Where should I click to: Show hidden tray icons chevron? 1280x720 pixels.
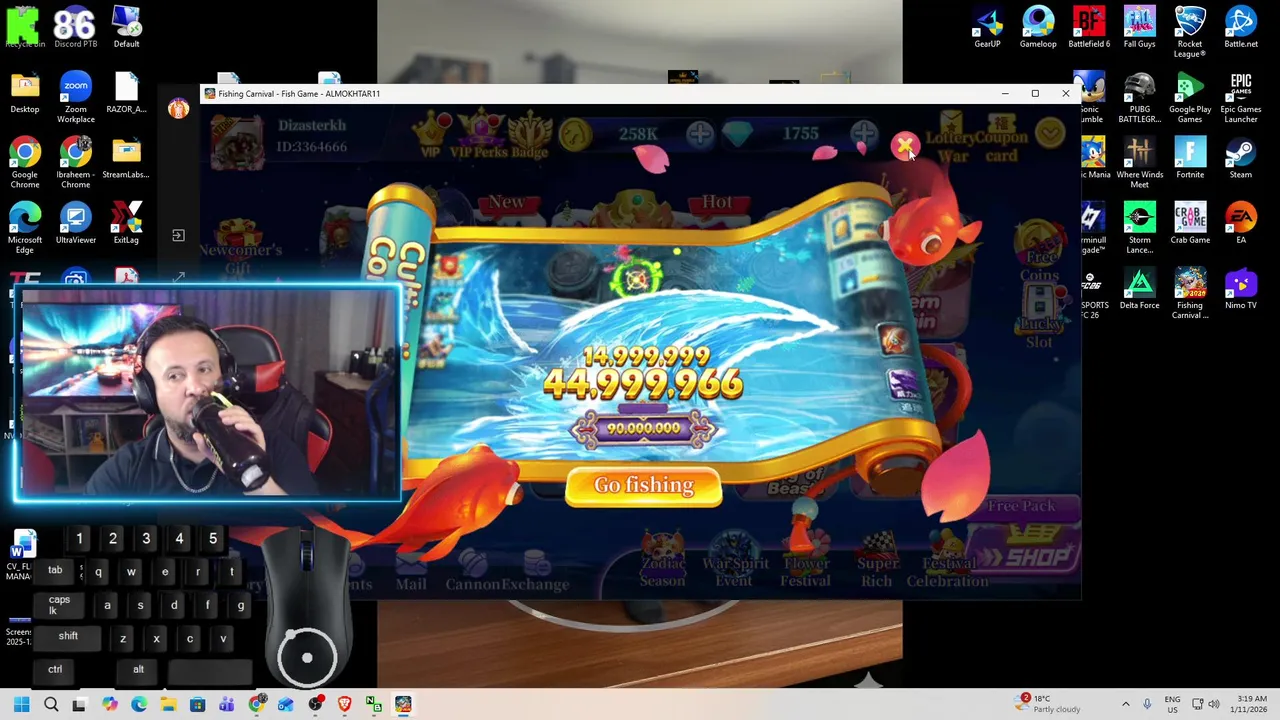[x=1125, y=704]
